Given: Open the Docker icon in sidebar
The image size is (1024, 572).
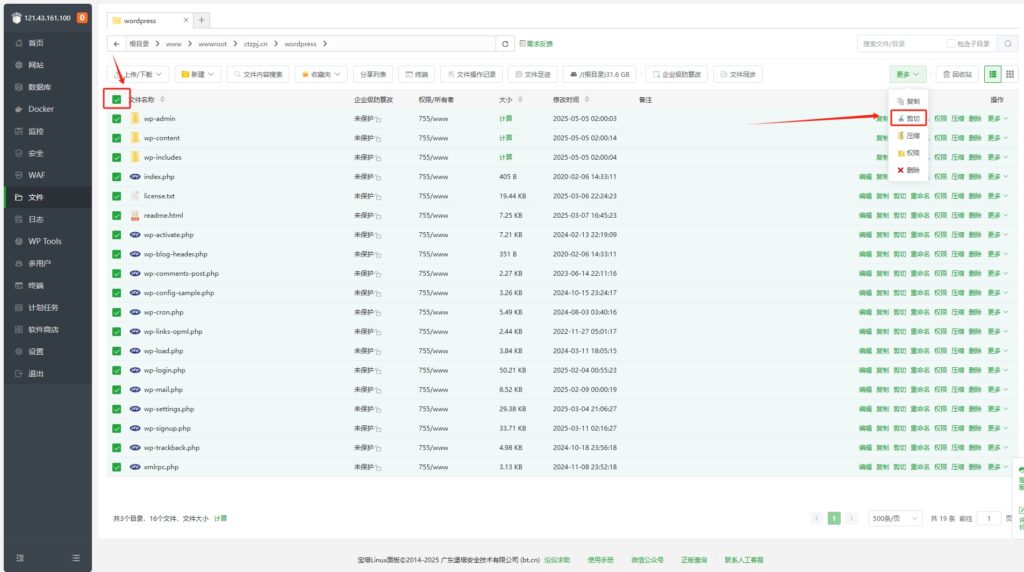Looking at the screenshot, I should pyautogui.click(x=19, y=109).
